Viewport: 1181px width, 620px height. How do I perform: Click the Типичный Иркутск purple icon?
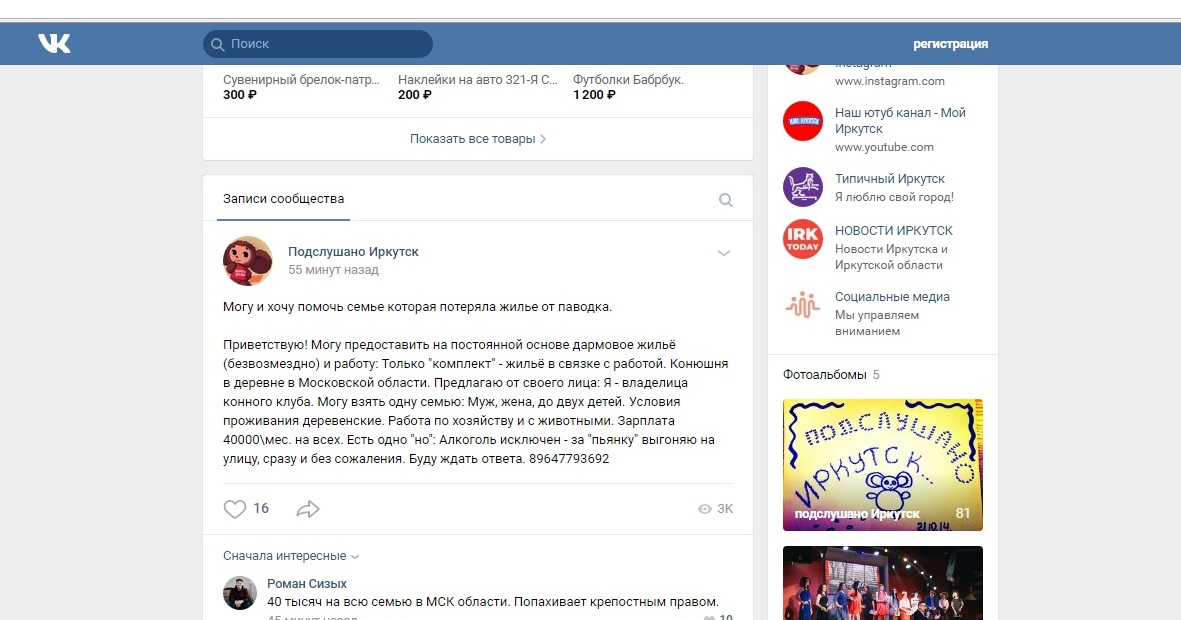point(803,187)
